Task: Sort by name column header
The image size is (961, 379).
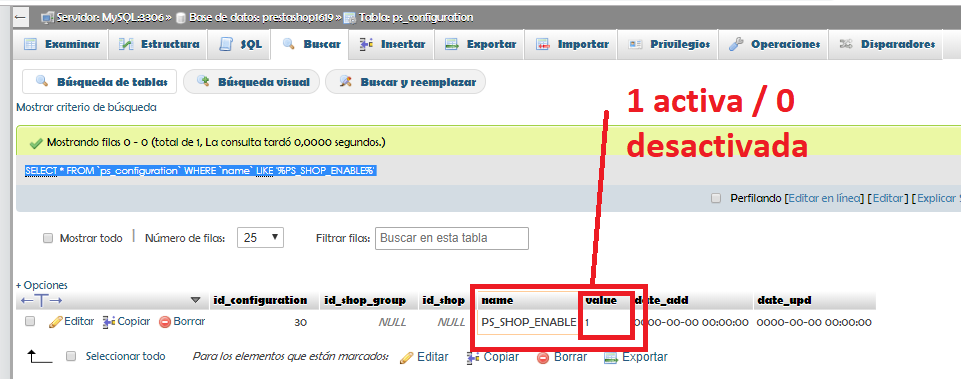Action: 497,301
